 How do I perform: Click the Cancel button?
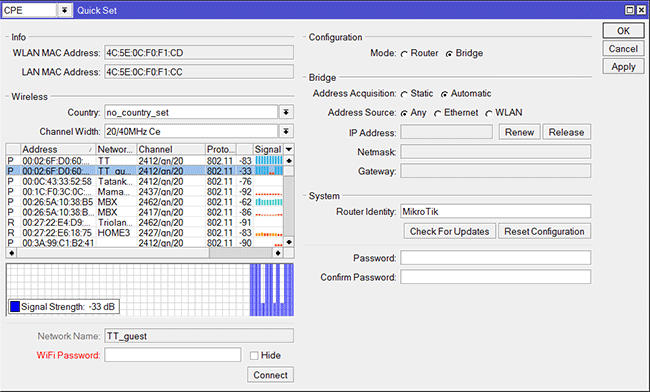(623, 49)
